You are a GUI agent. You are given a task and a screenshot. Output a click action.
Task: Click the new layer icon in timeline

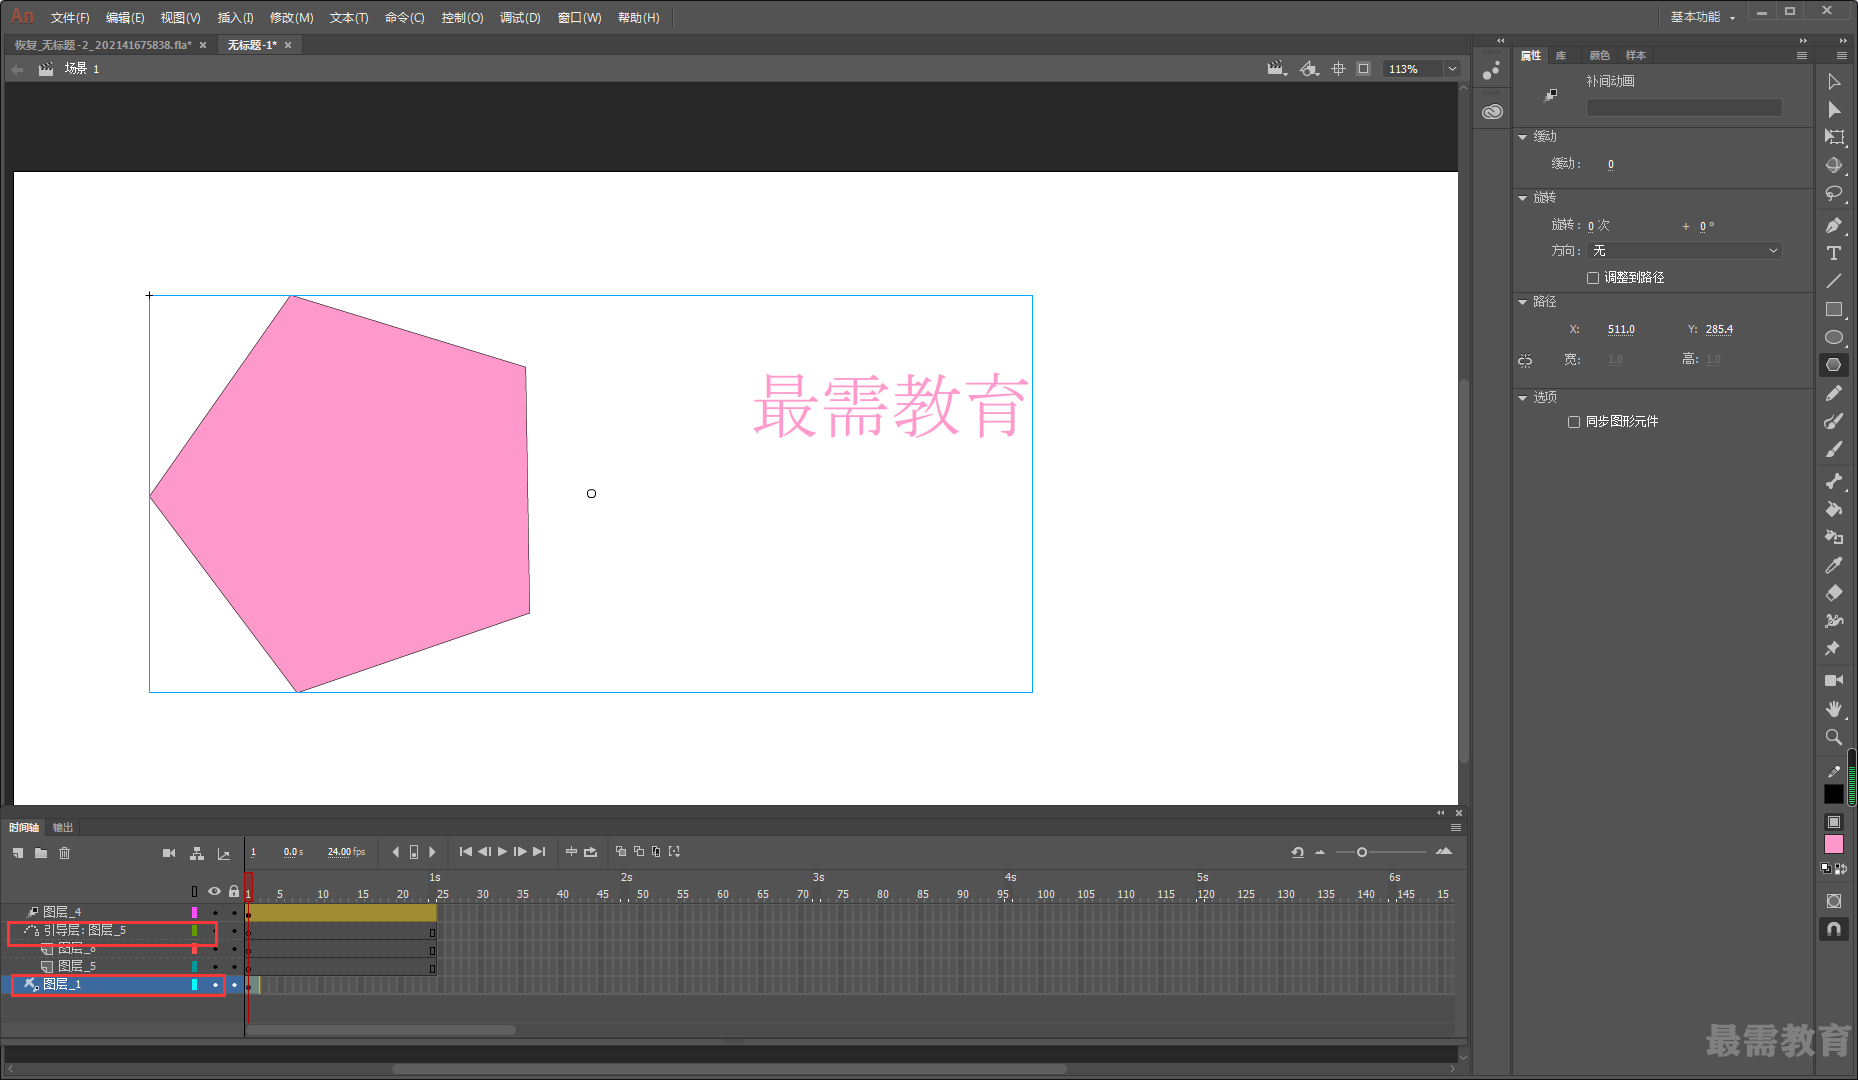click(18, 853)
